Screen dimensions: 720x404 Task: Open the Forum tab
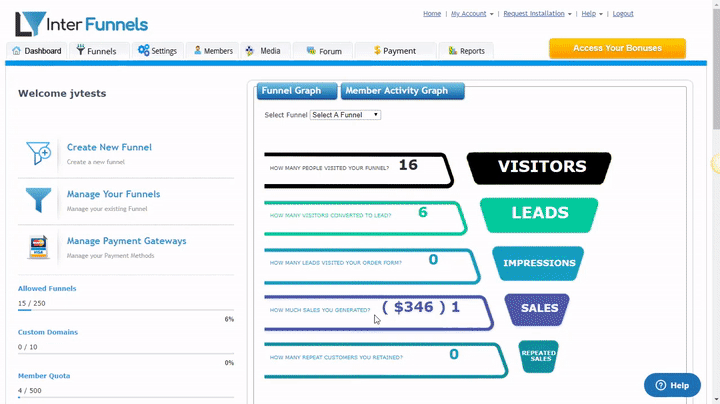coord(324,51)
